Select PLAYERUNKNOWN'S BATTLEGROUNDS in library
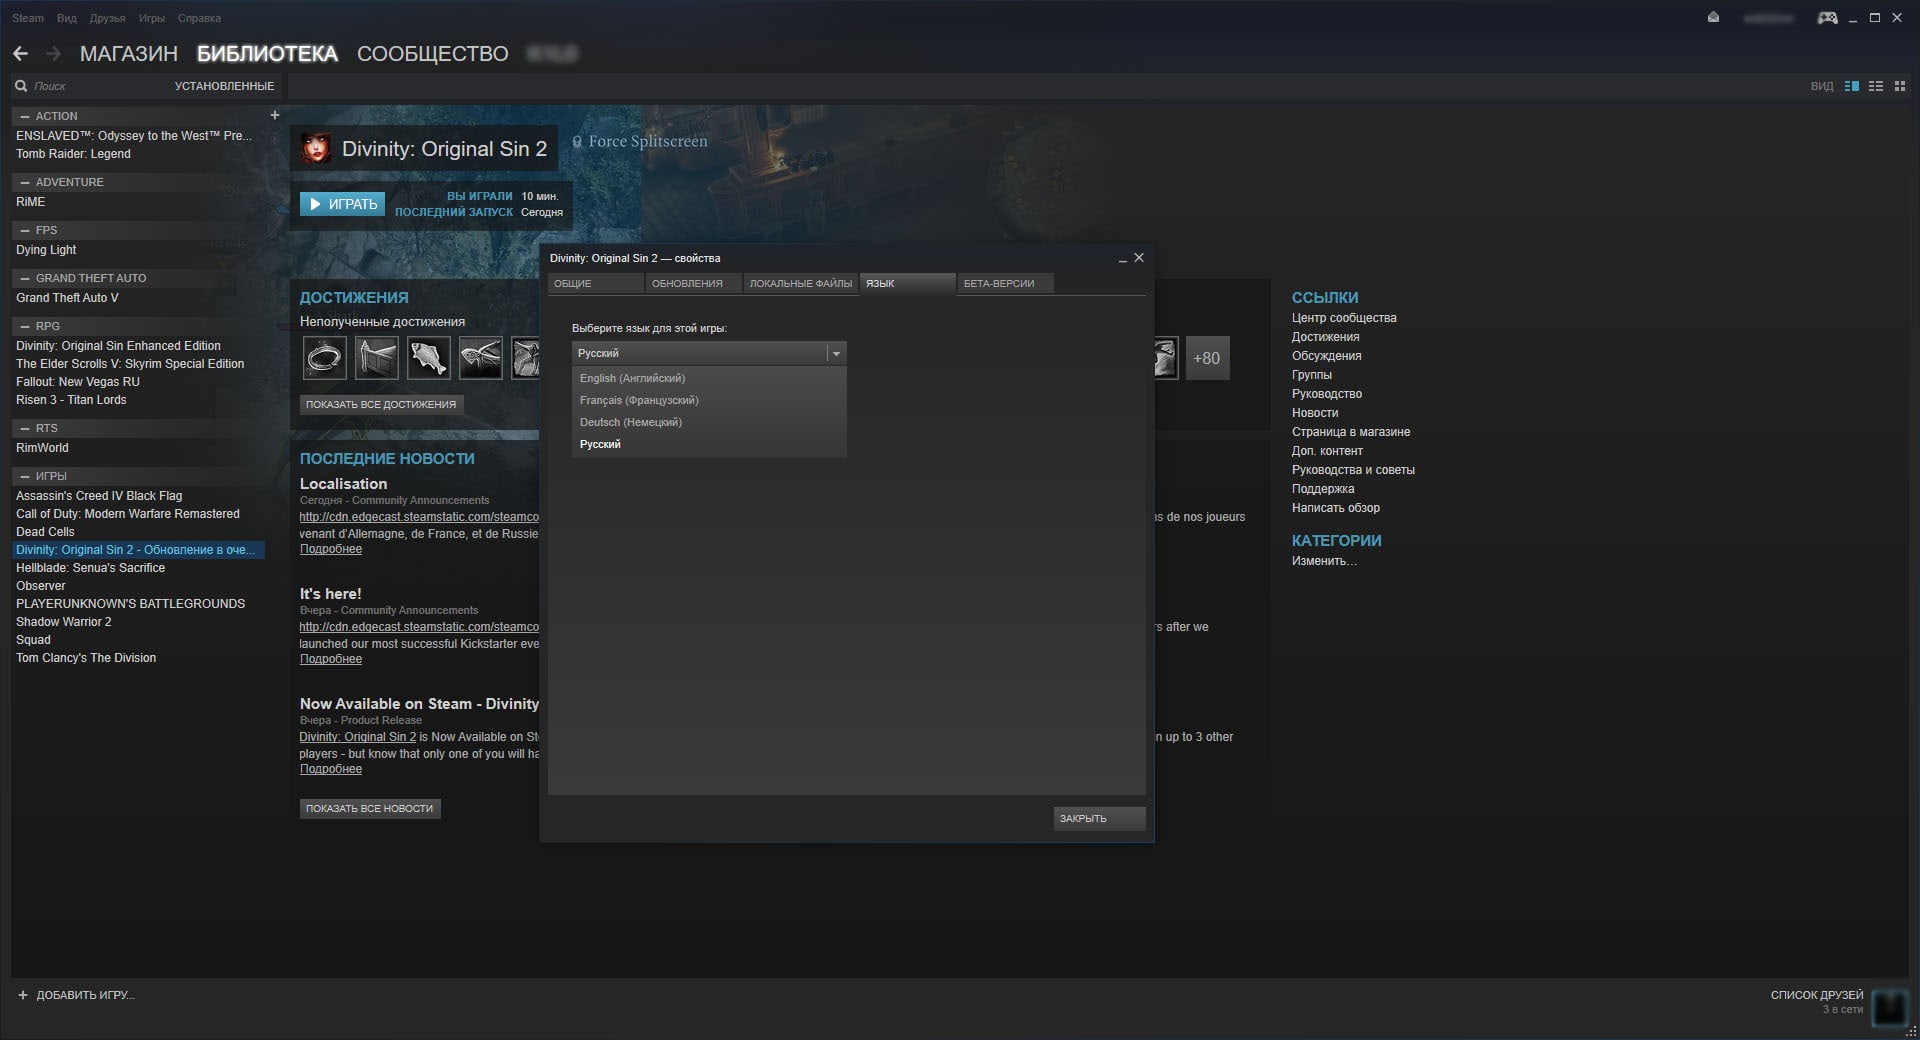Screen dimensions: 1920x1040 coord(130,604)
